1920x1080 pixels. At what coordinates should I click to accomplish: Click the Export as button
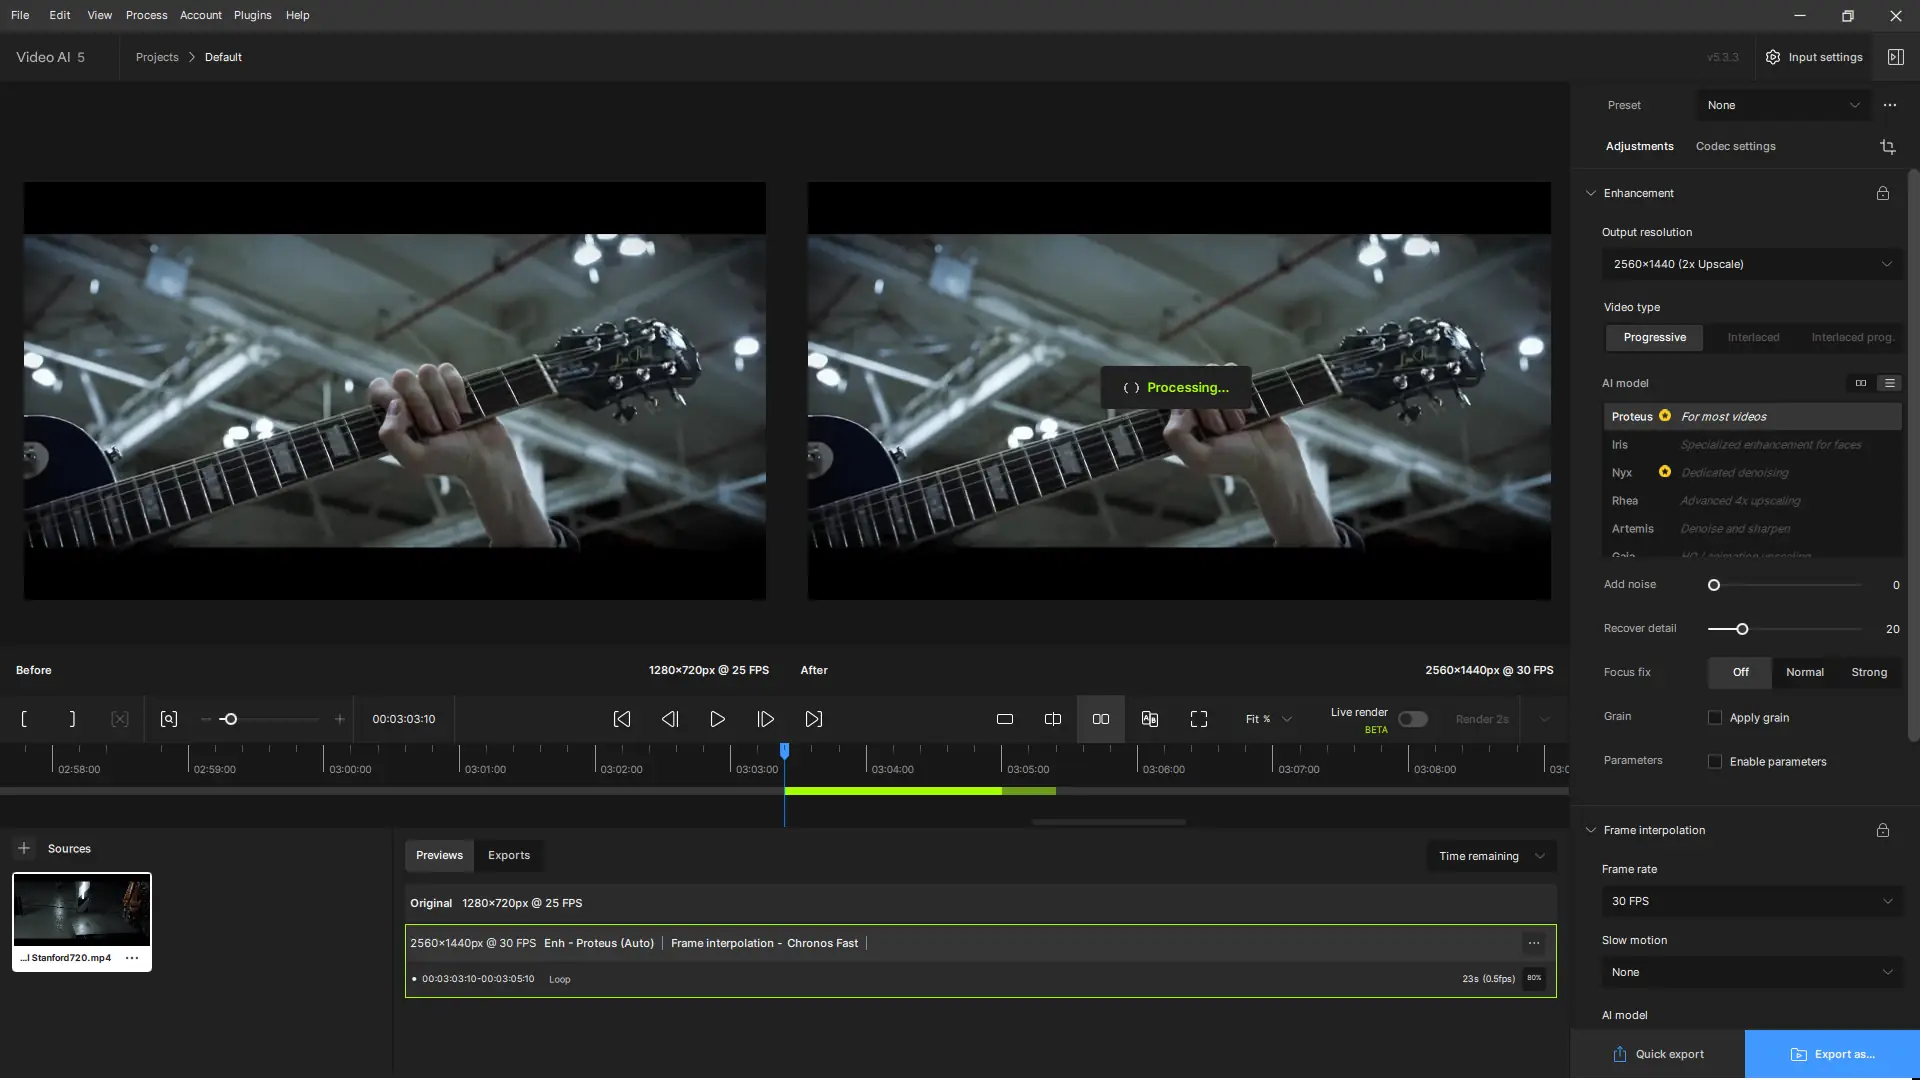(x=1832, y=1054)
